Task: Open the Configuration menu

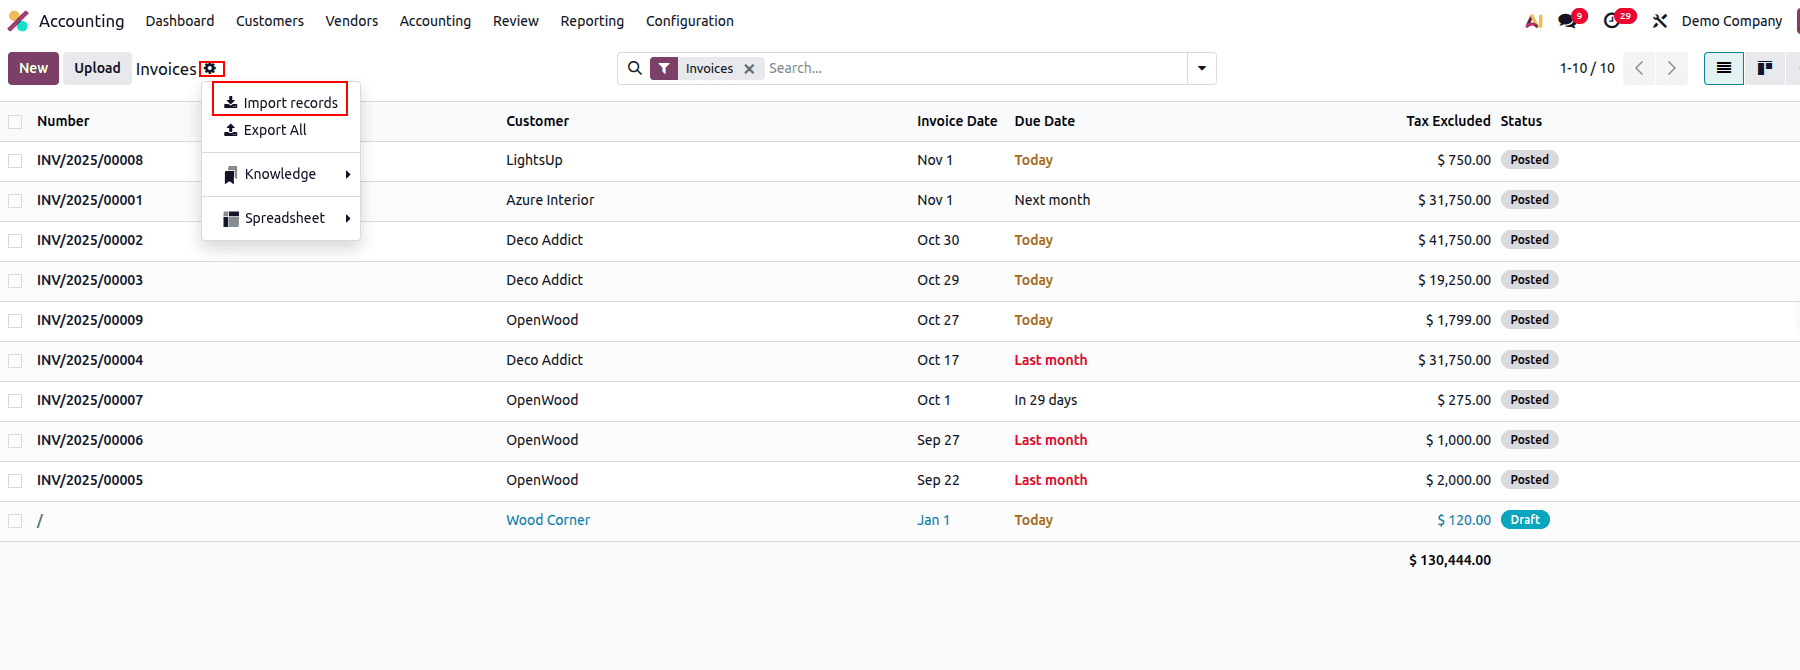Action: [x=690, y=21]
